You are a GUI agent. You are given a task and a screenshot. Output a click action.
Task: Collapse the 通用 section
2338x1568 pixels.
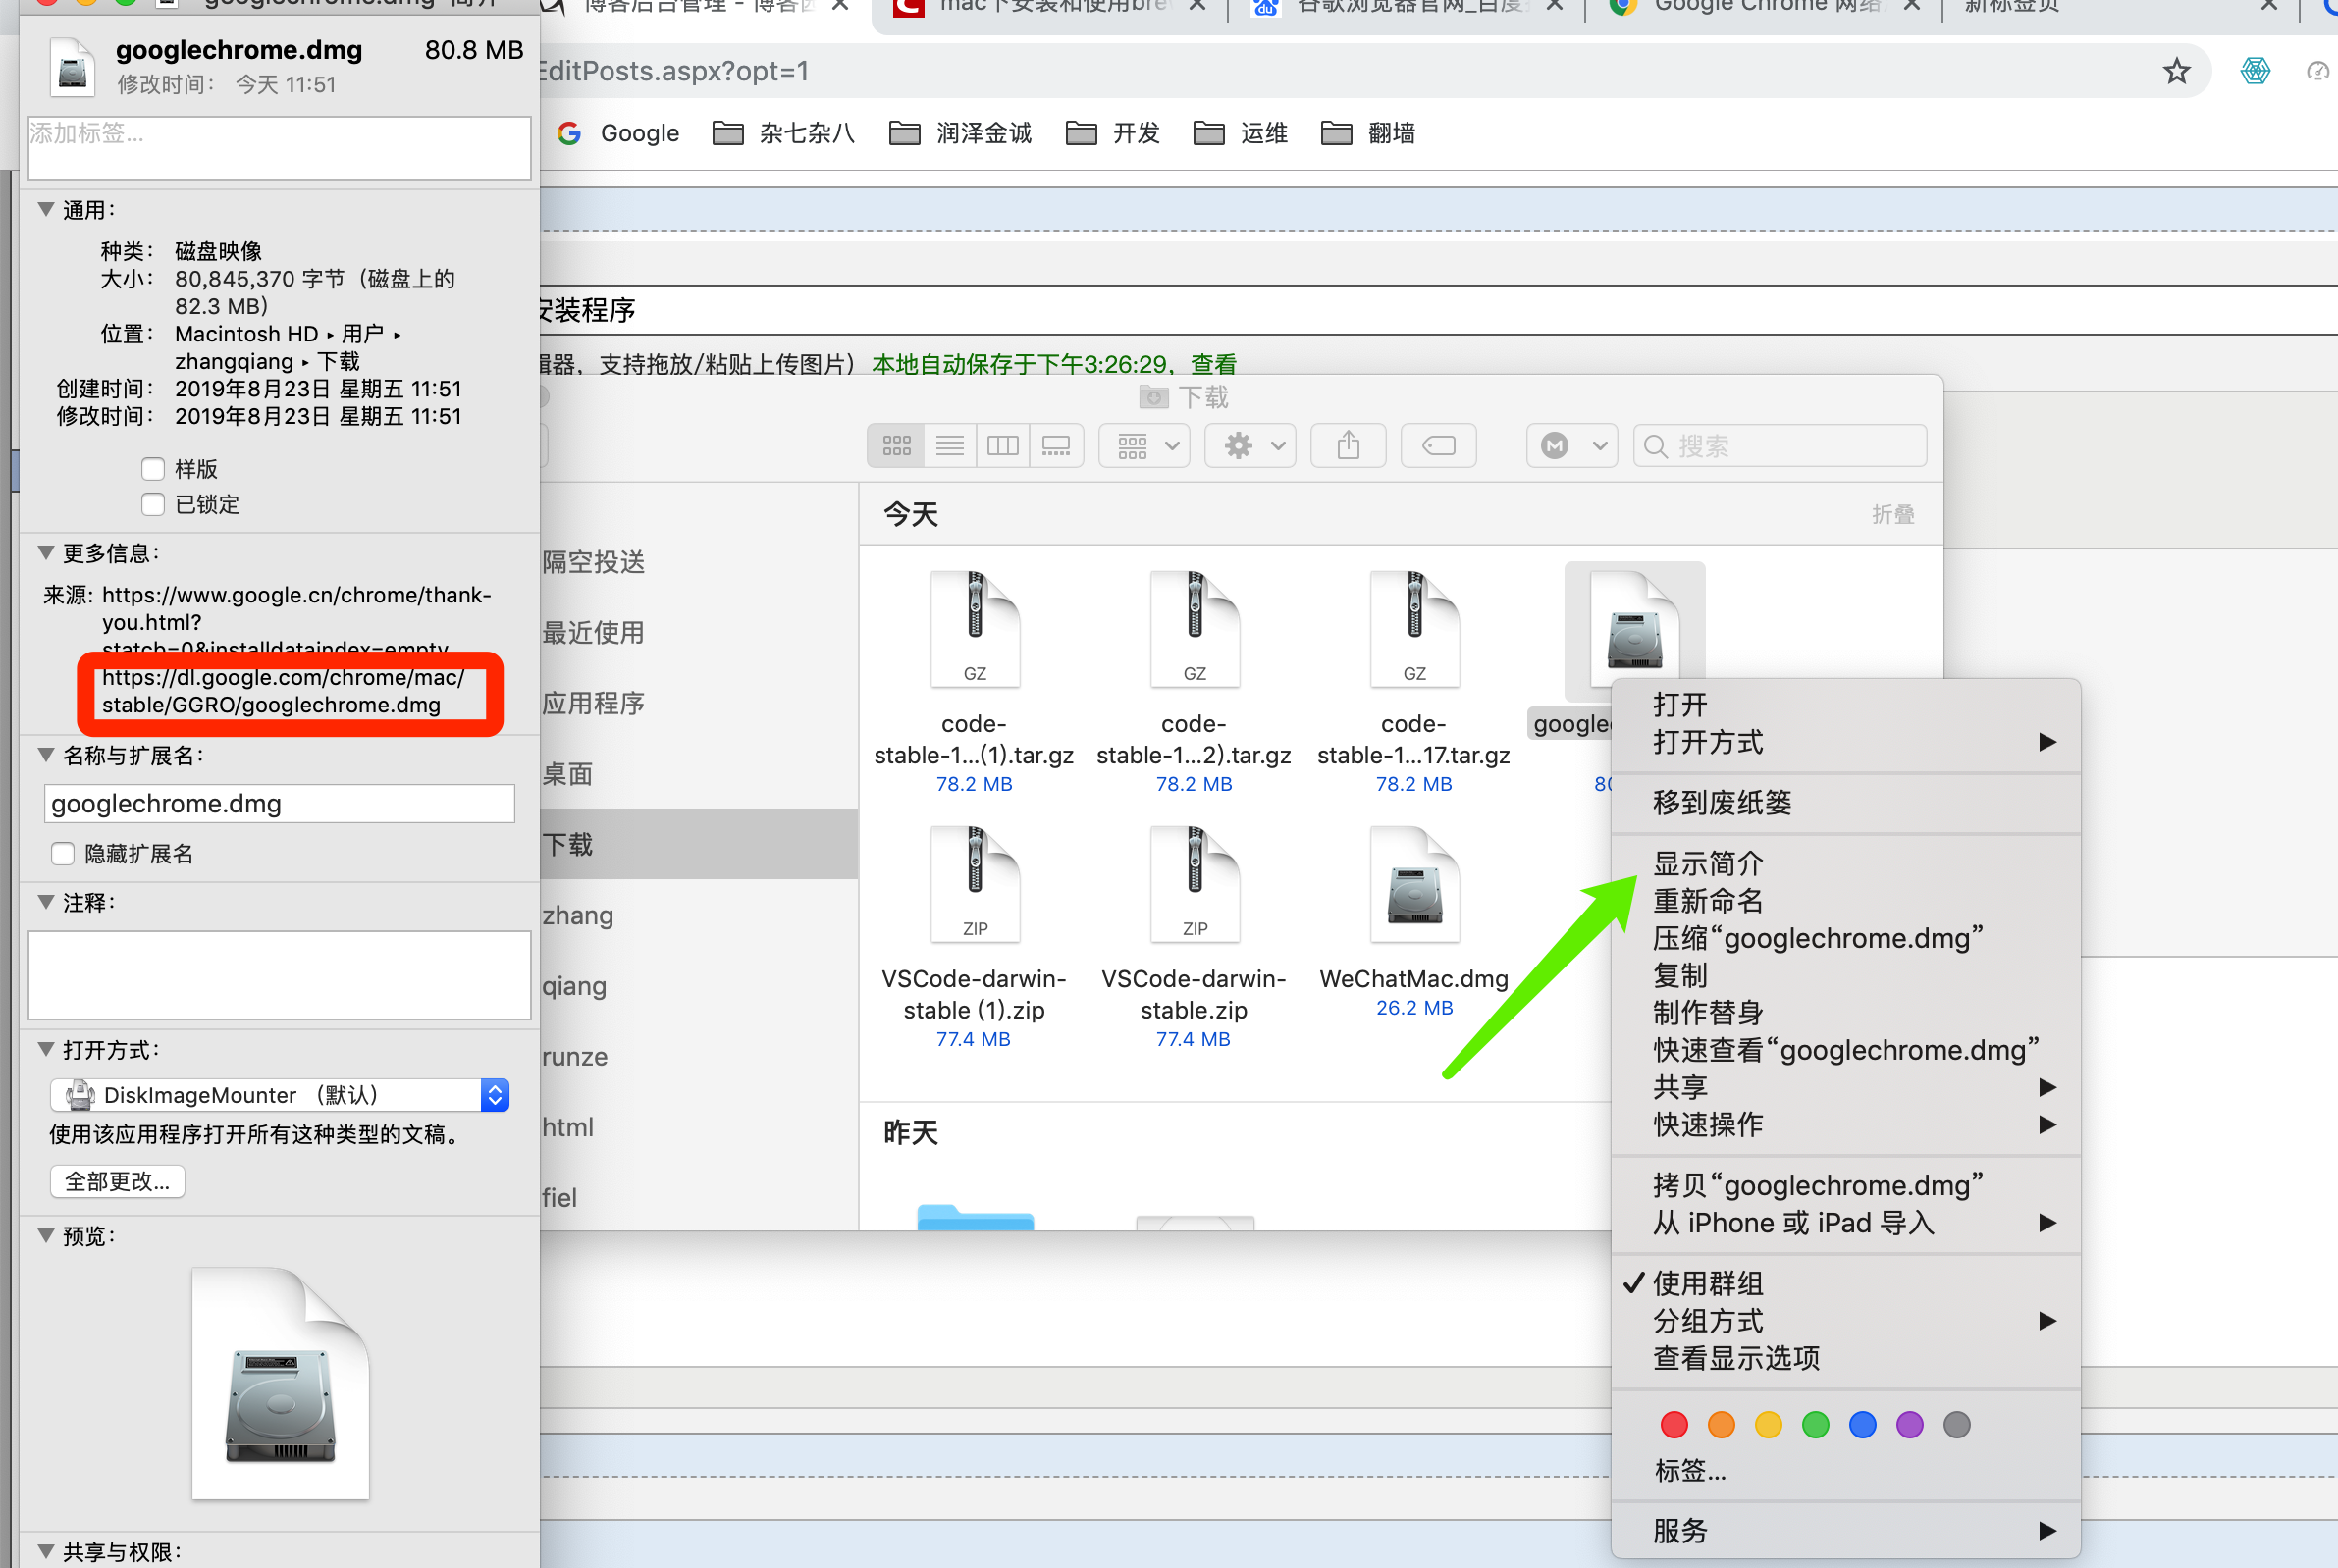46,209
